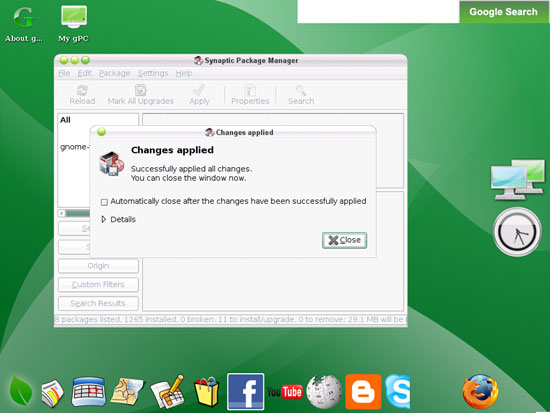Open the news icon in dock

53,393
